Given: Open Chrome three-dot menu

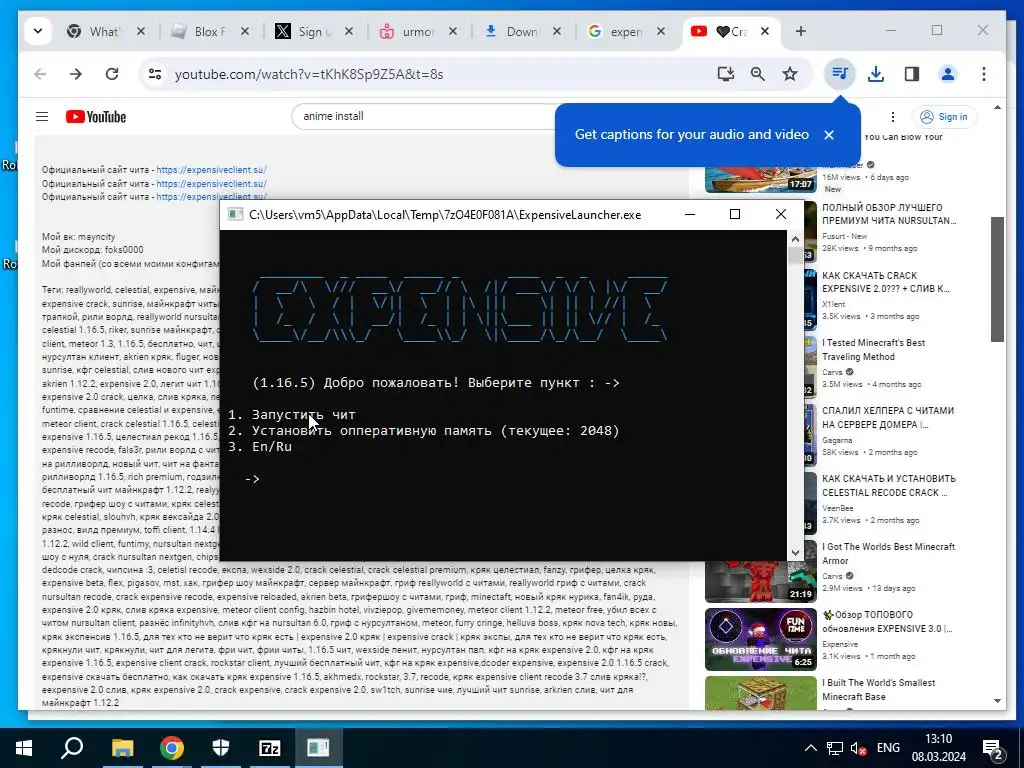Looking at the screenshot, I should coord(984,74).
